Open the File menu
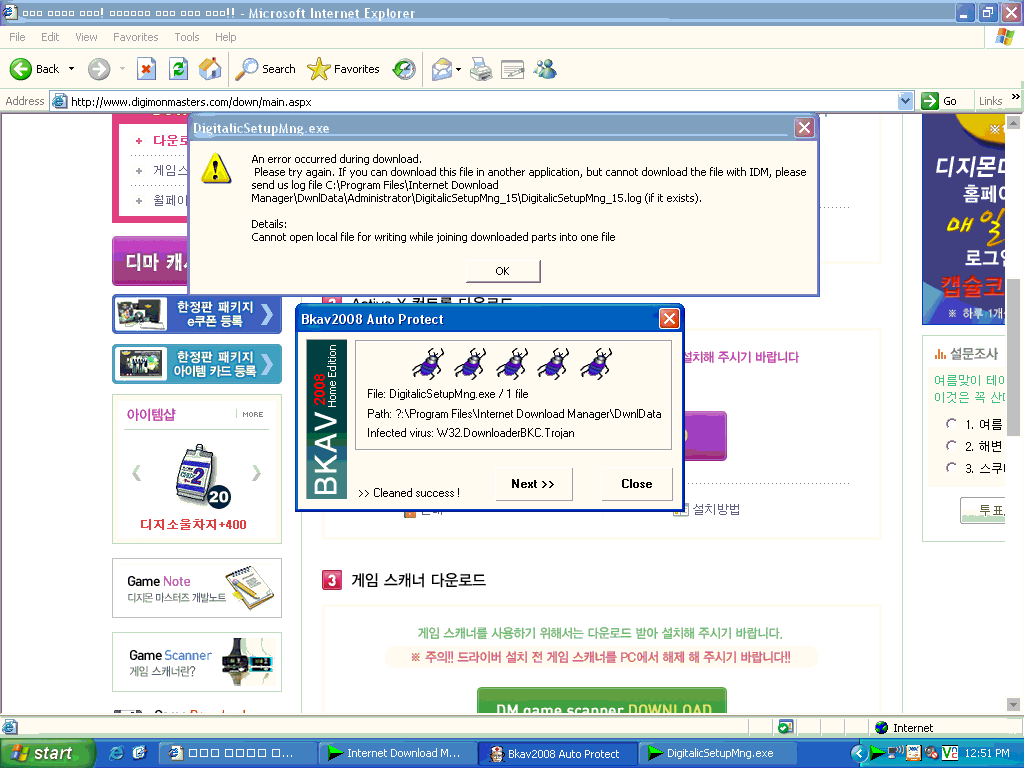The image size is (1024, 768). point(17,37)
